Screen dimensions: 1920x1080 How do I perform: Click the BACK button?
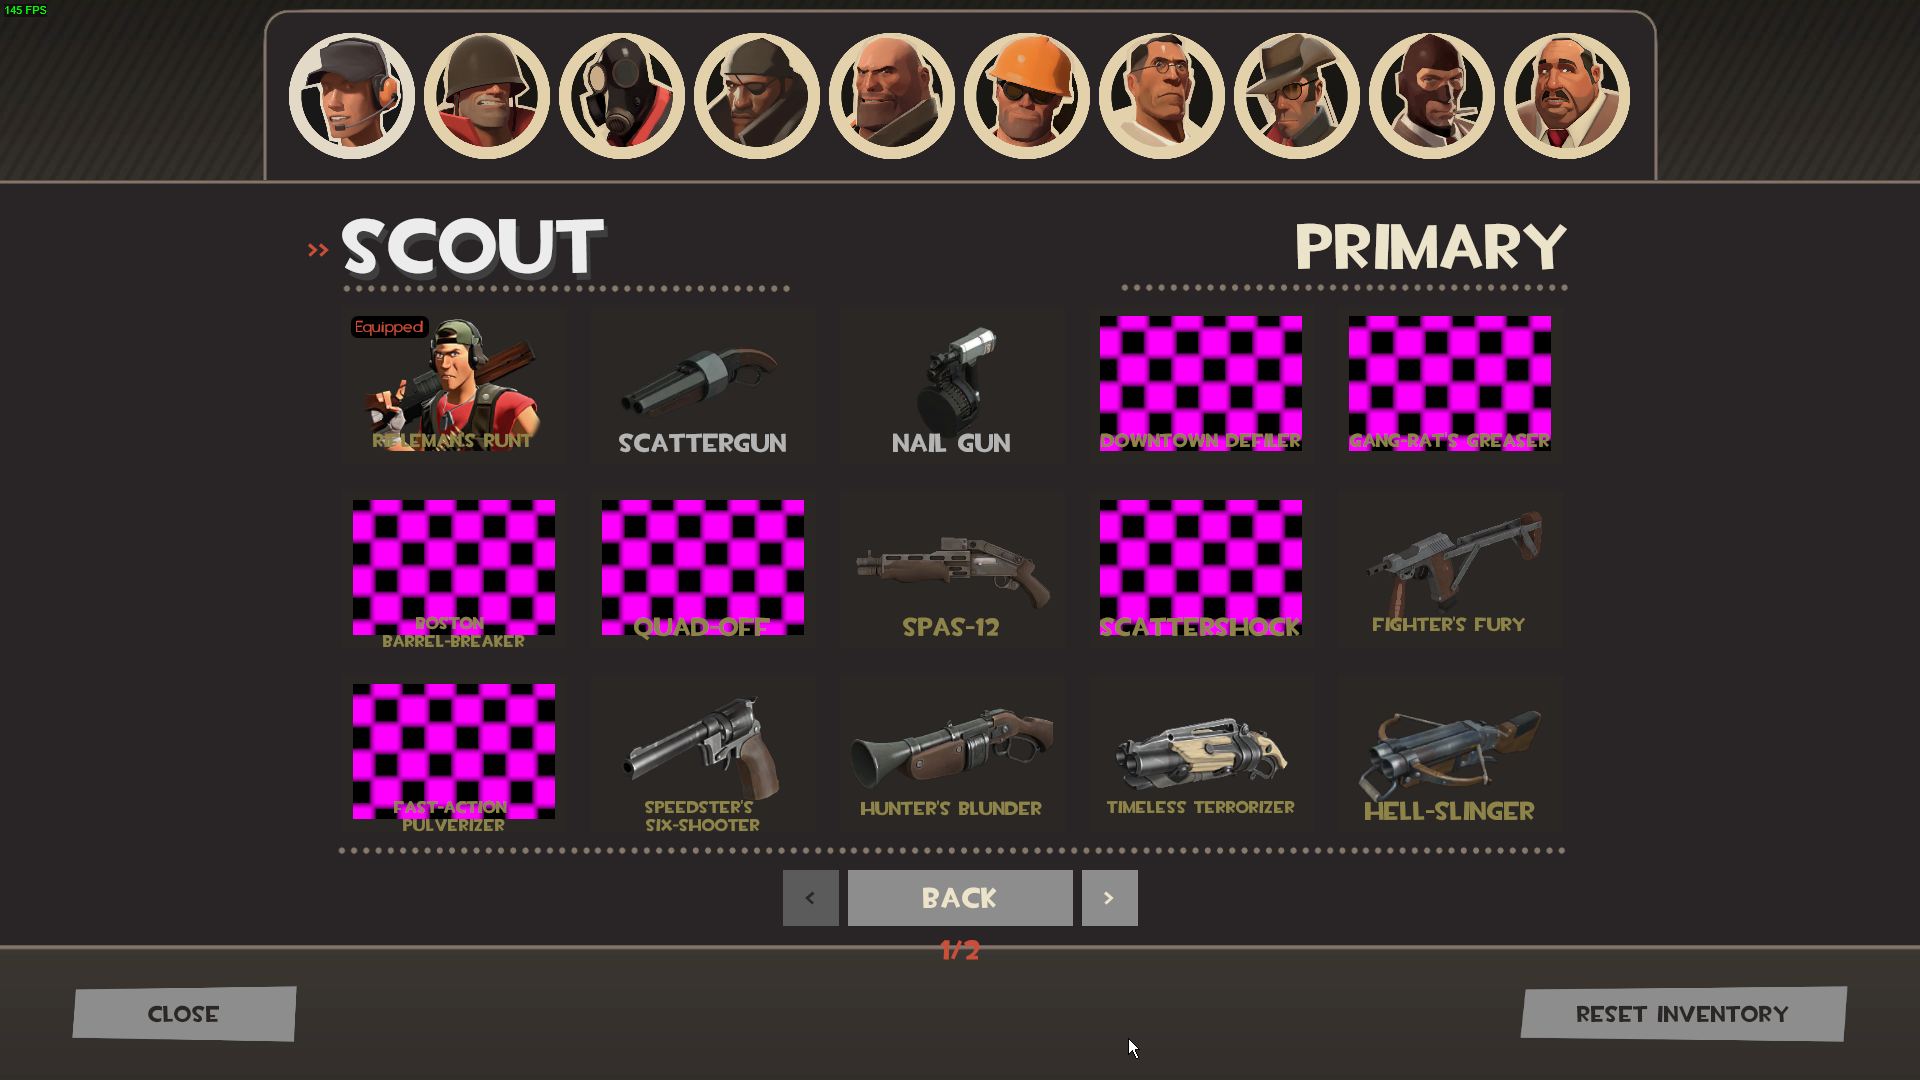click(960, 897)
